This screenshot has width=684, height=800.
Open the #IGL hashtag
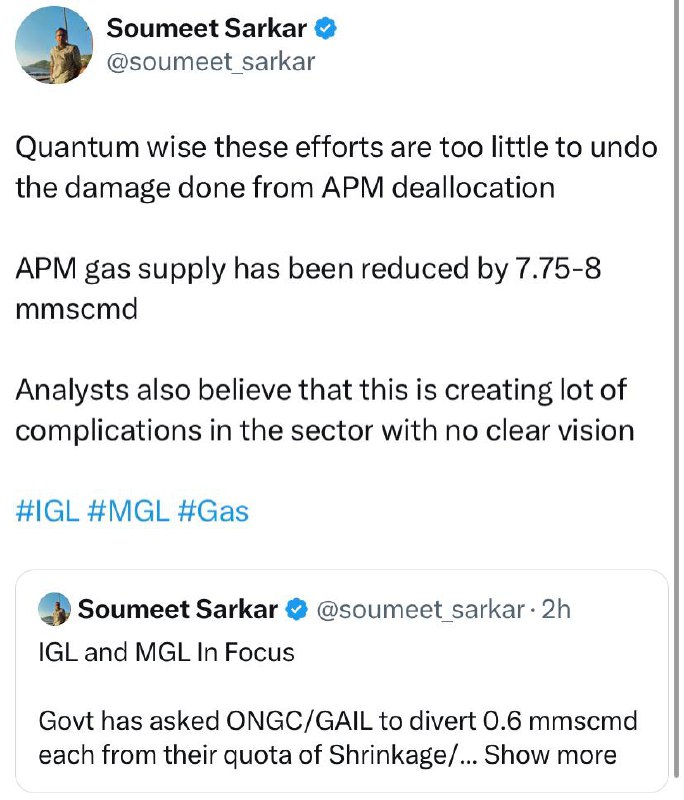click(x=48, y=511)
